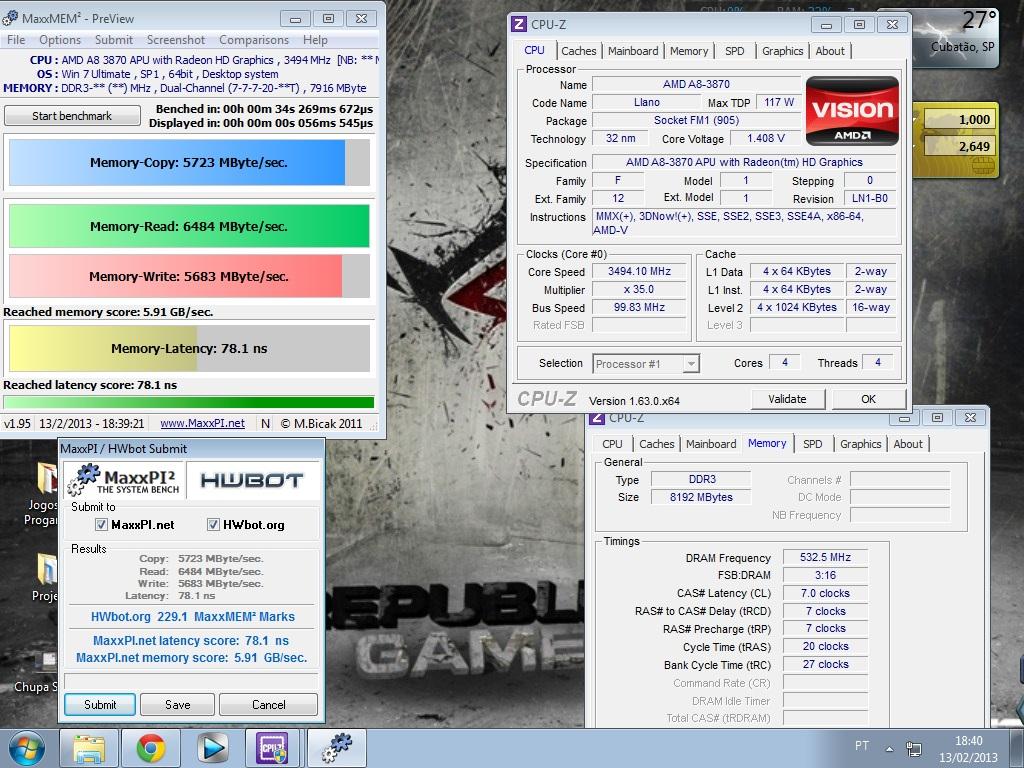Open the Comparisons menu in MaxxMEM

253,40
